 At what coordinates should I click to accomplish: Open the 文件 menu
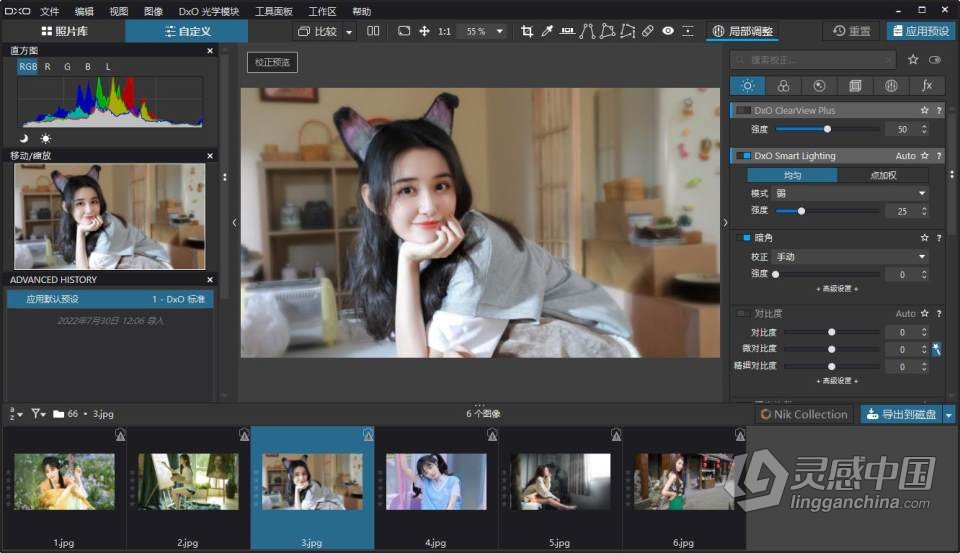click(x=50, y=11)
